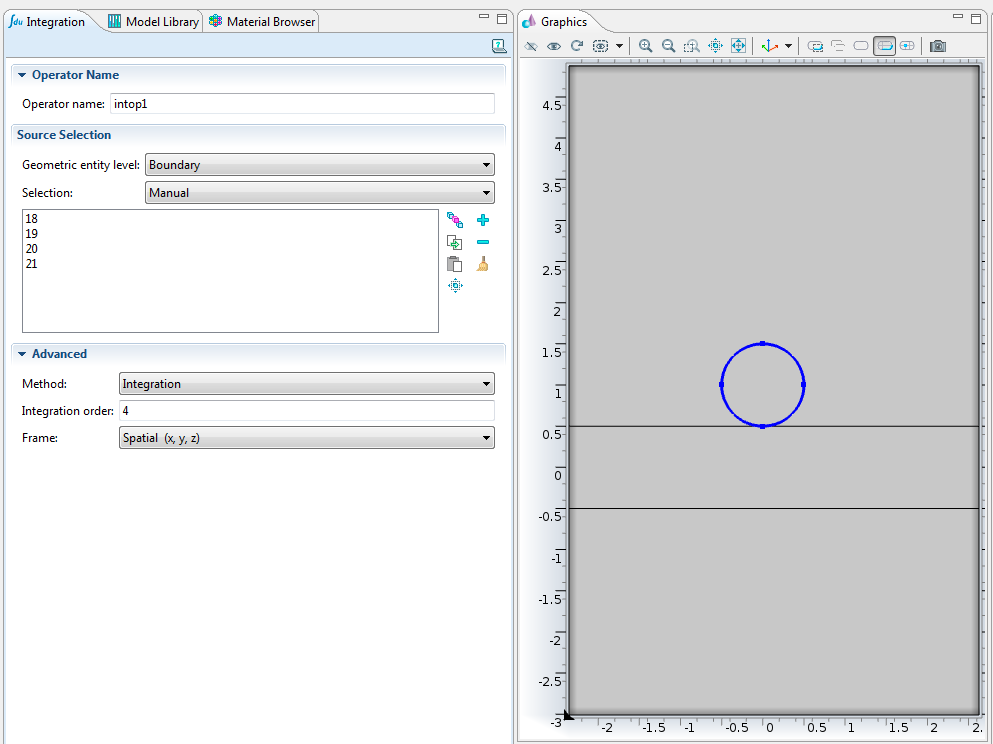993x744 pixels.
Task: Open the Frame dropdown showing Spatial
Action: click(x=306, y=438)
